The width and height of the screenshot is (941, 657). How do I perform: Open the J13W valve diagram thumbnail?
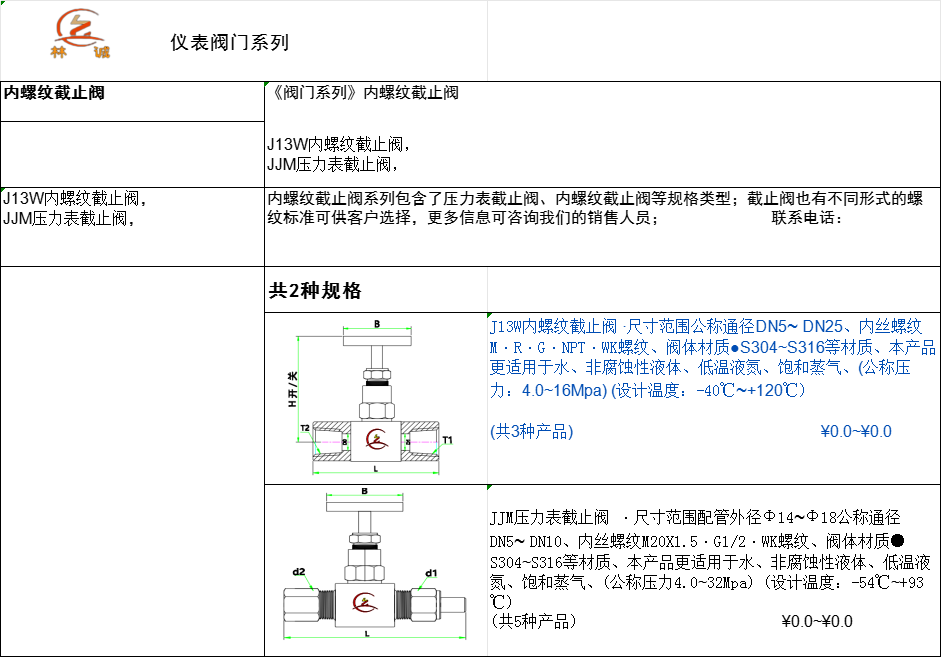[x=376, y=398]
